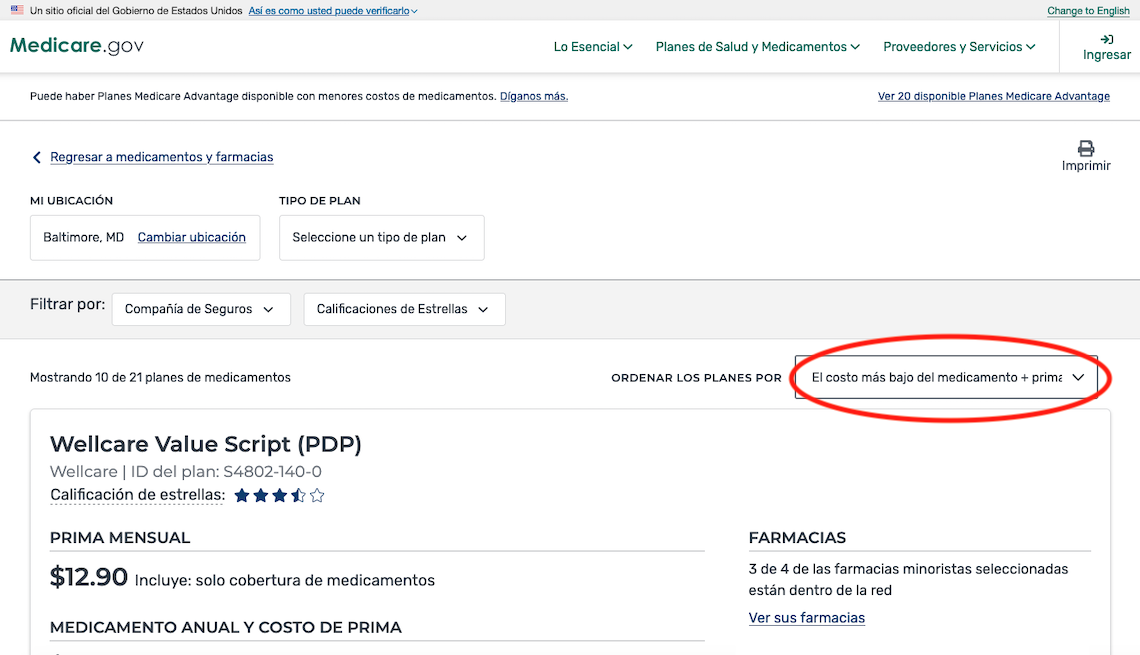Click the Change to English link

coord(1088,10)
